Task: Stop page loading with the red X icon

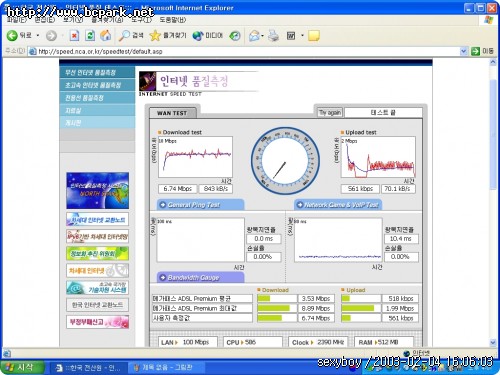Action: point(74,35)
